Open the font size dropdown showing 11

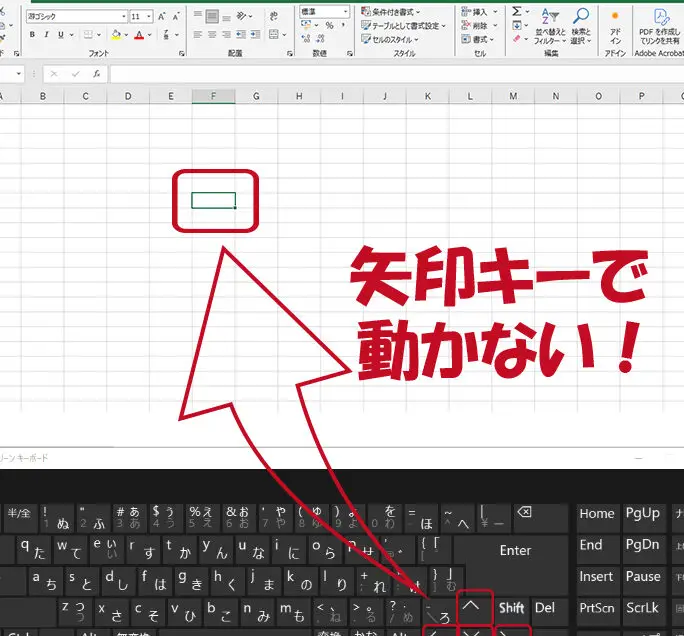pyautogui.click(x=149, y=17)
